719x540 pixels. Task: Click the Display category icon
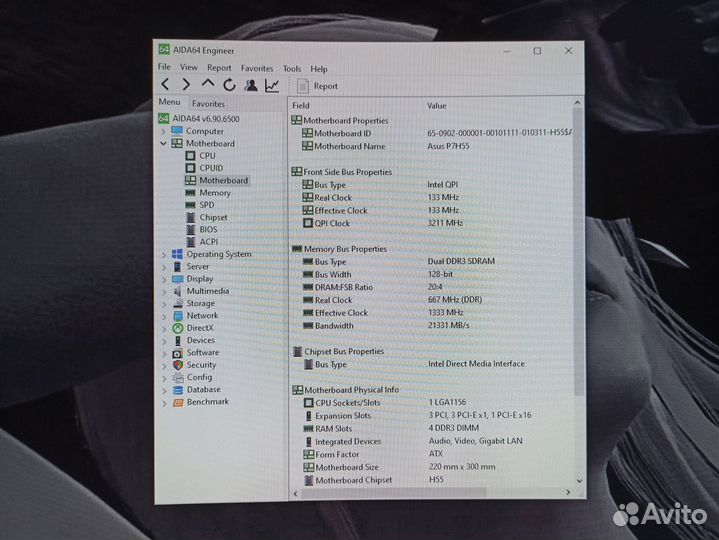[x=177, y=279]
